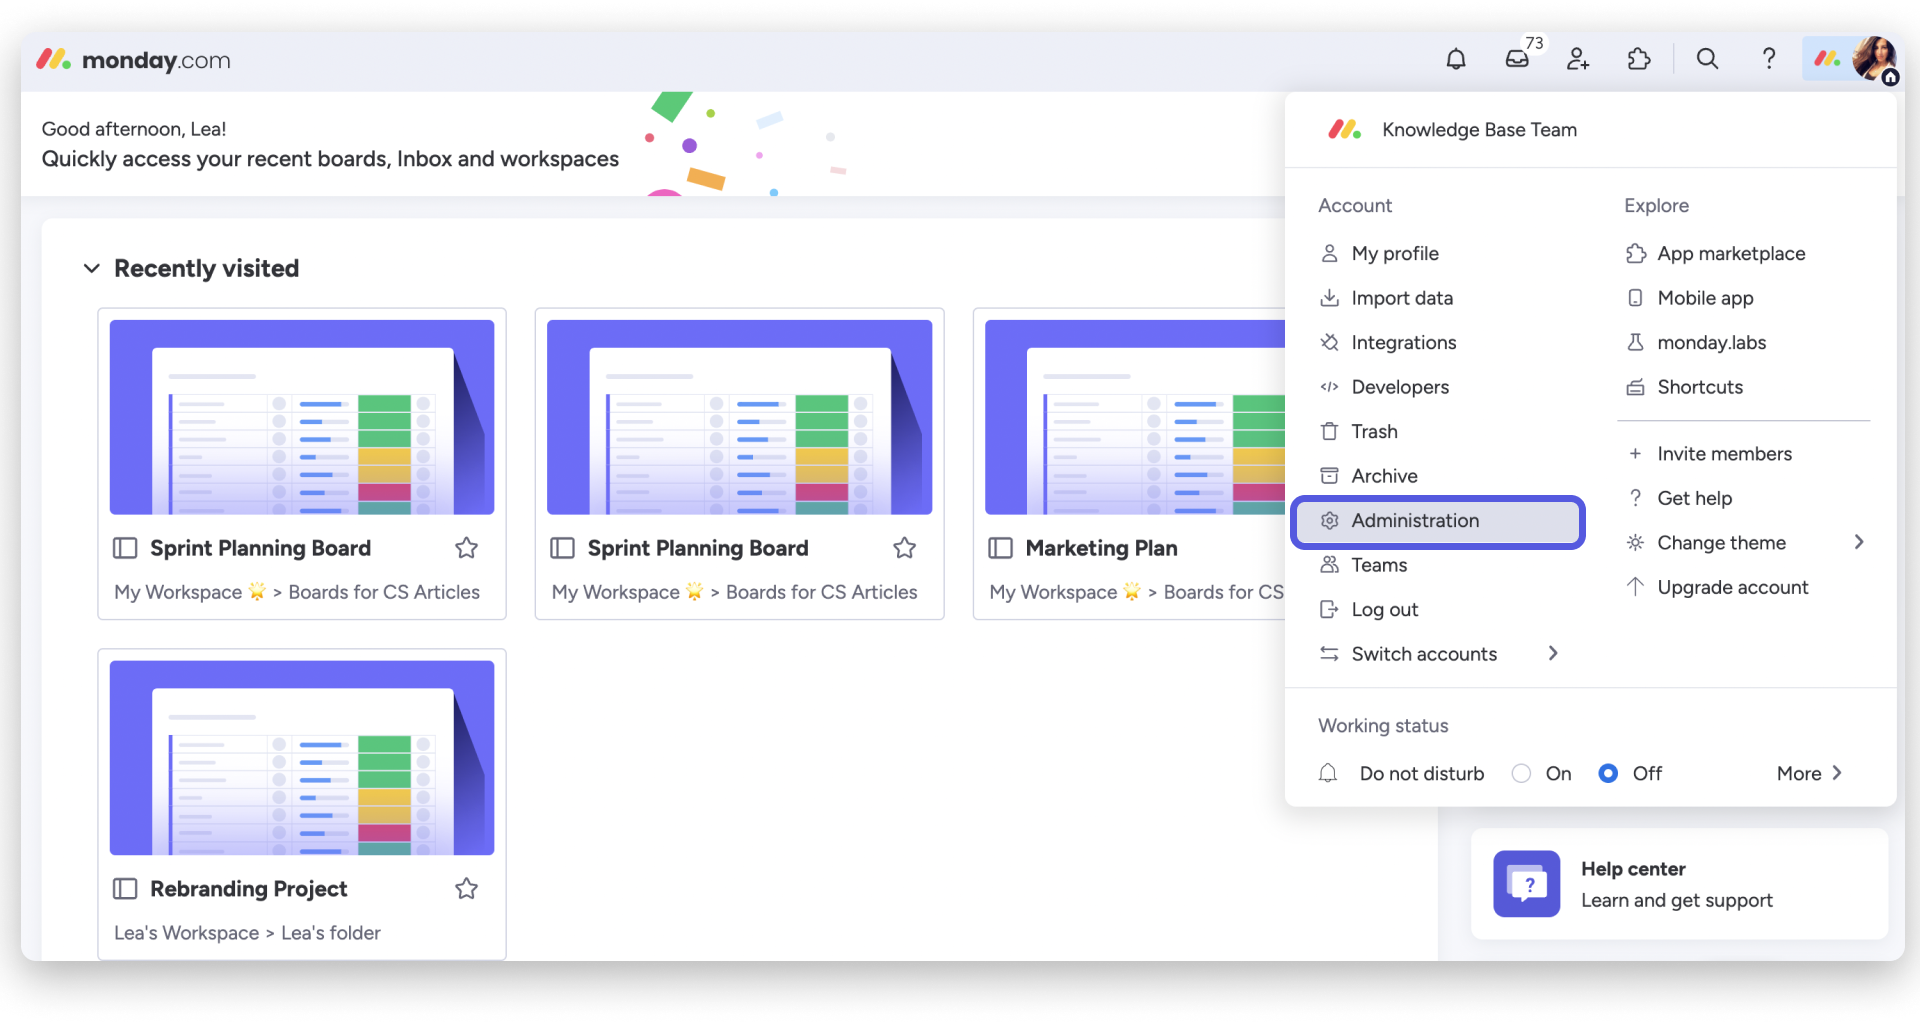This screenshot has width=1920, height=1026.
Task: Open the Marketing Plan board title
Action: point(1101,548)
